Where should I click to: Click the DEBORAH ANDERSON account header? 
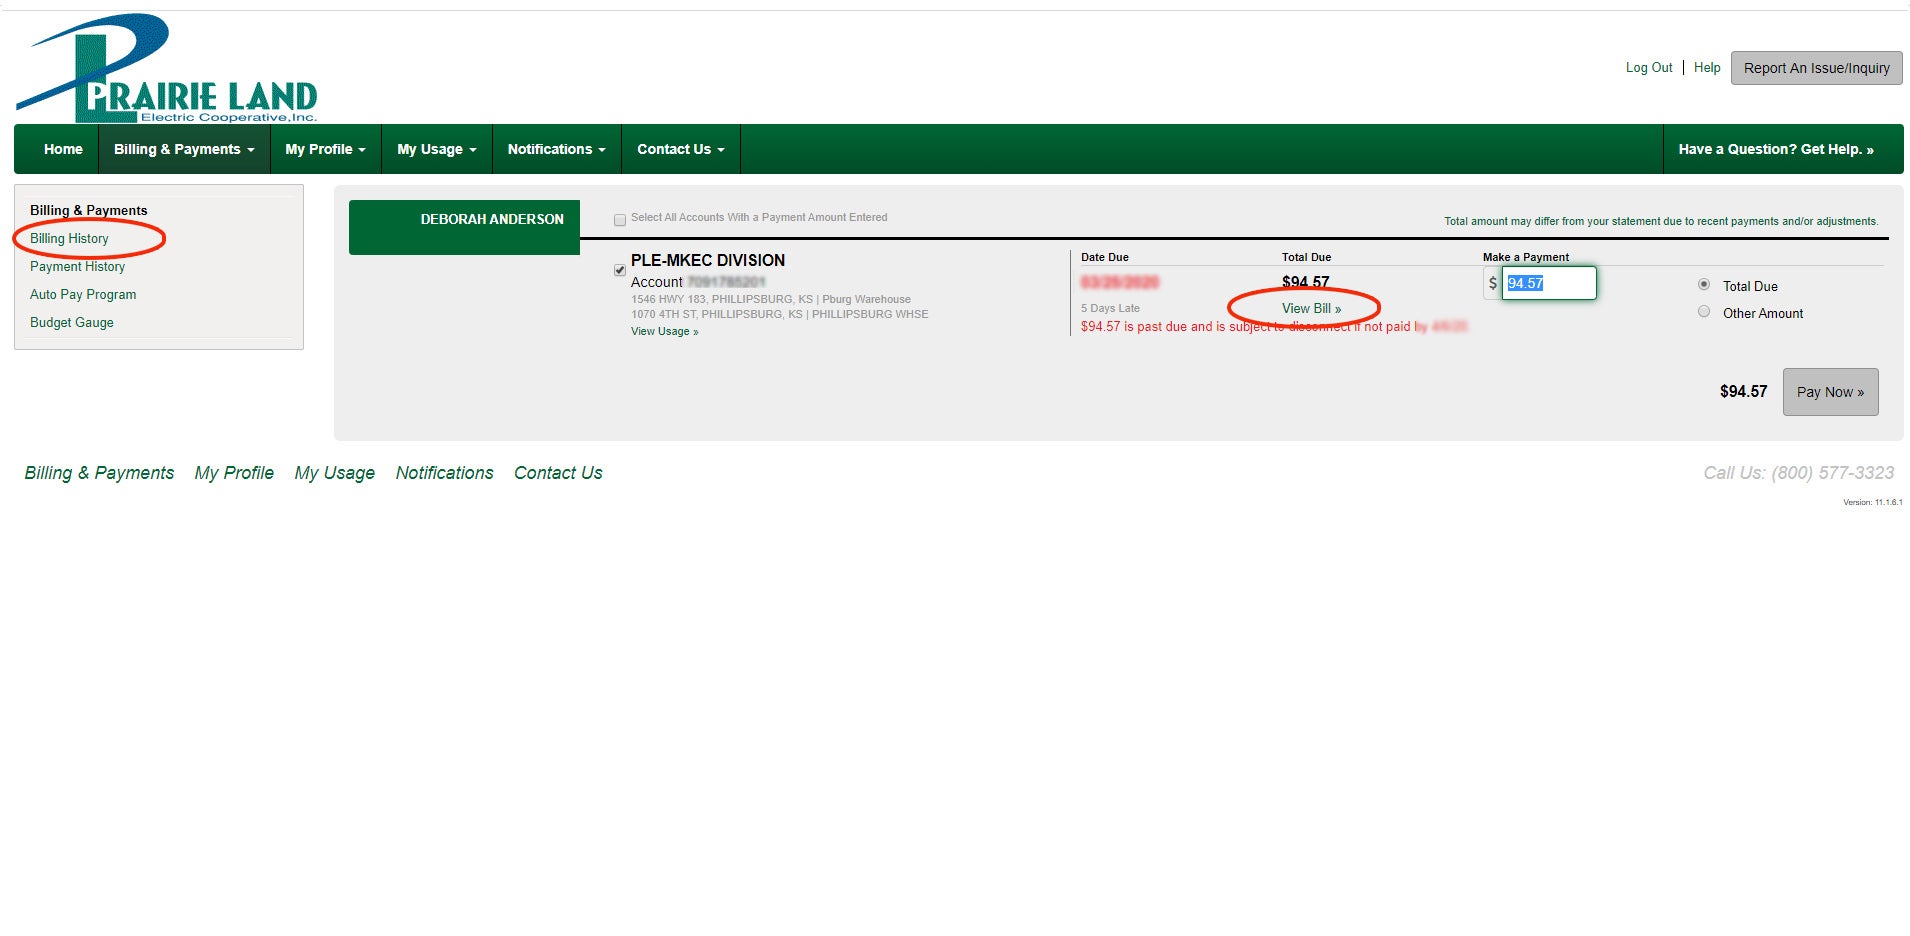point(464,227)
